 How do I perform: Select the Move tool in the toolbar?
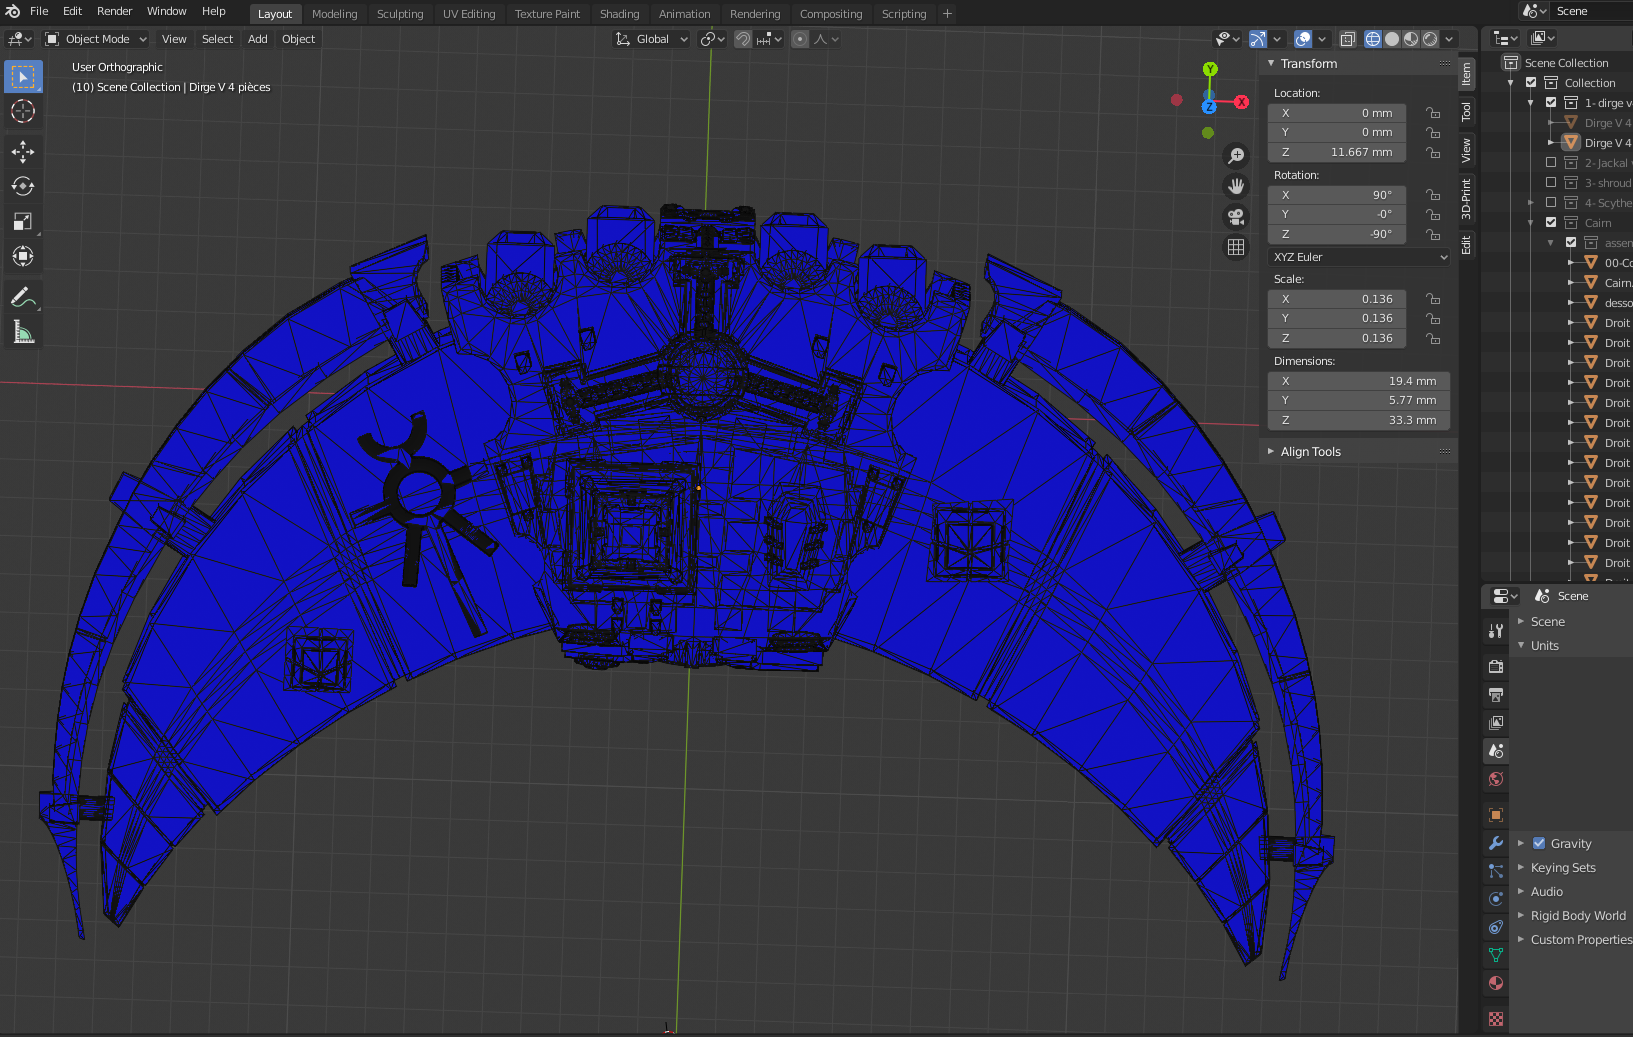tap(23, 151)
